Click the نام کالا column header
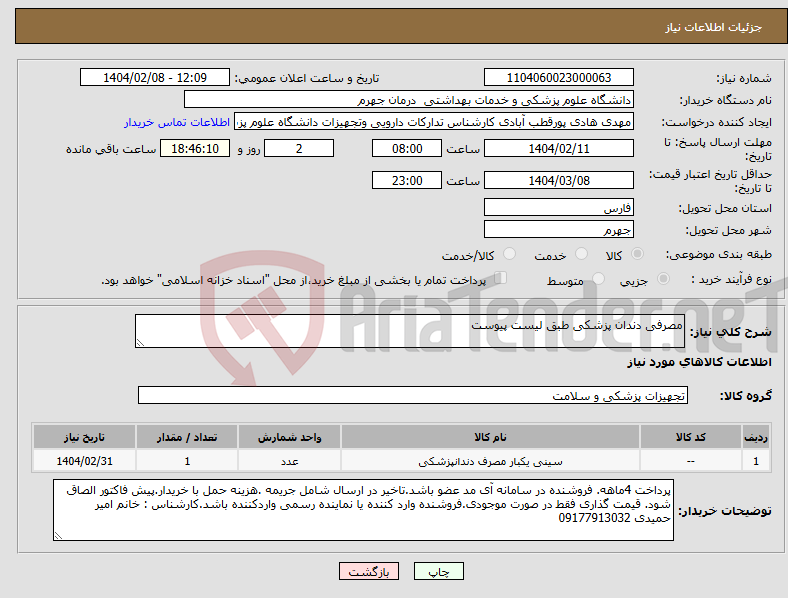Viewport: 788px width, 598px height. [490, 437]
